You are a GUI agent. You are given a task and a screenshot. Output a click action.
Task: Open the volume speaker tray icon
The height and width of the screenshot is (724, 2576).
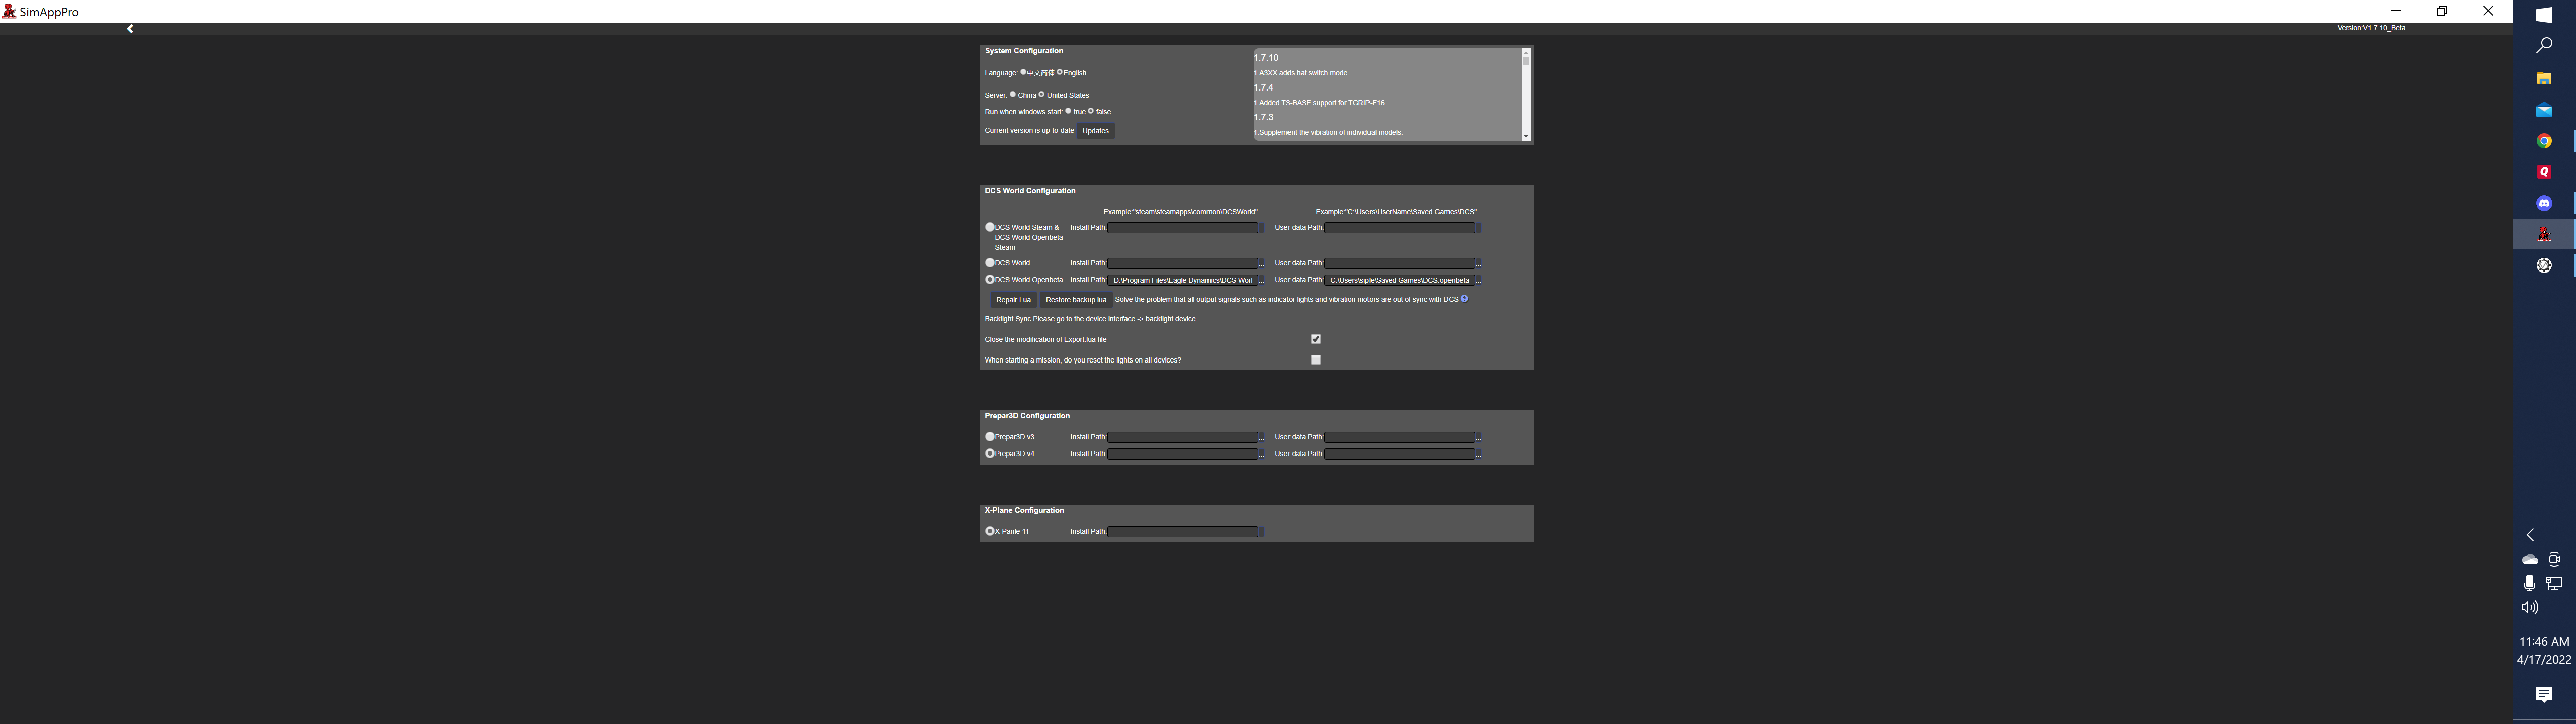[x=2530, y=607]
